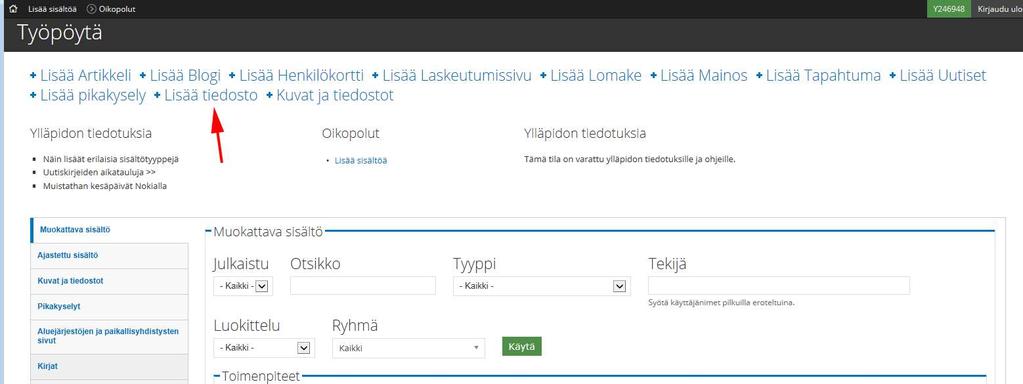
Task: Click the Työpöytä page title
Action: [x=60, y=33]
